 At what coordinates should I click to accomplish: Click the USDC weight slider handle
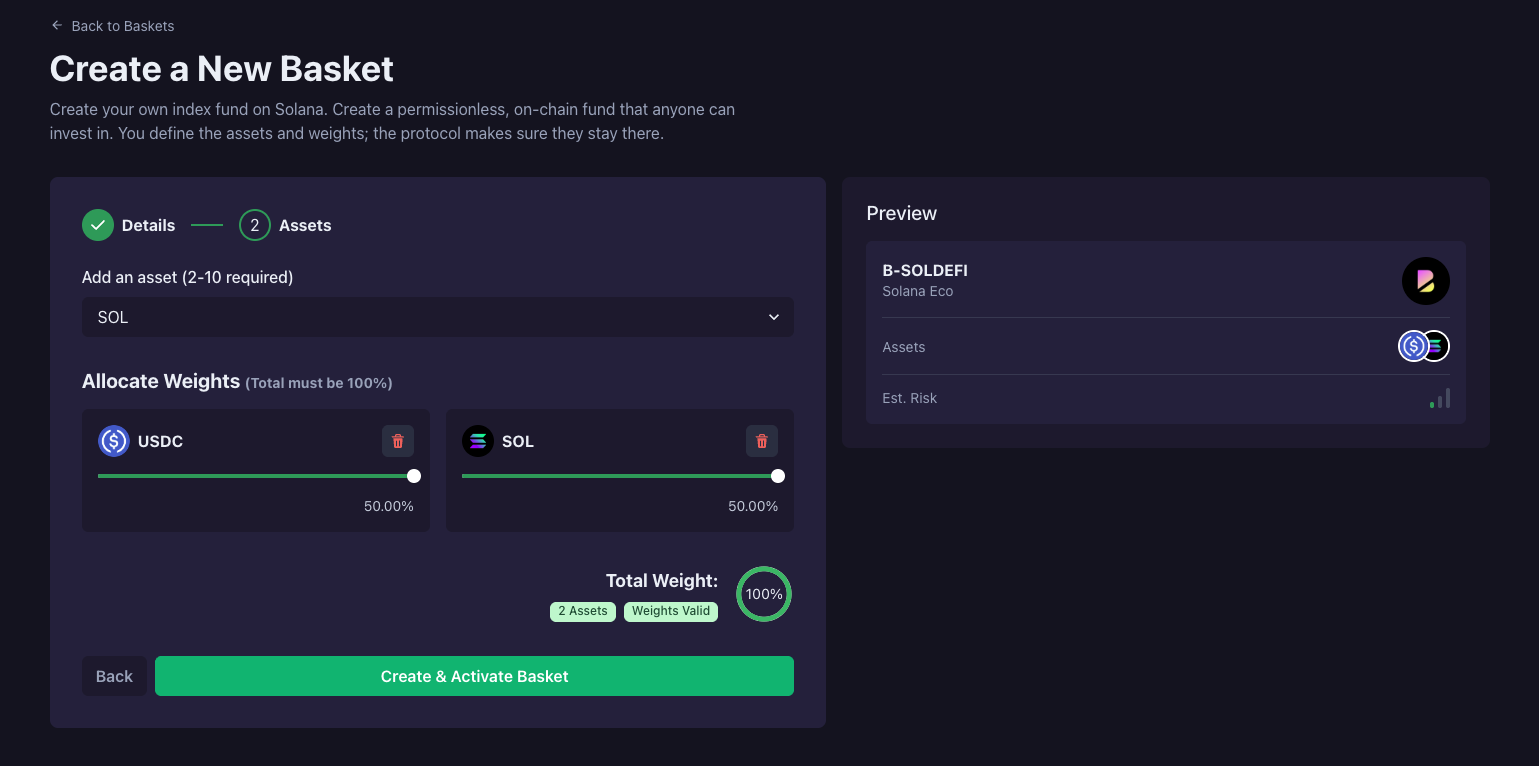(414, 476)
